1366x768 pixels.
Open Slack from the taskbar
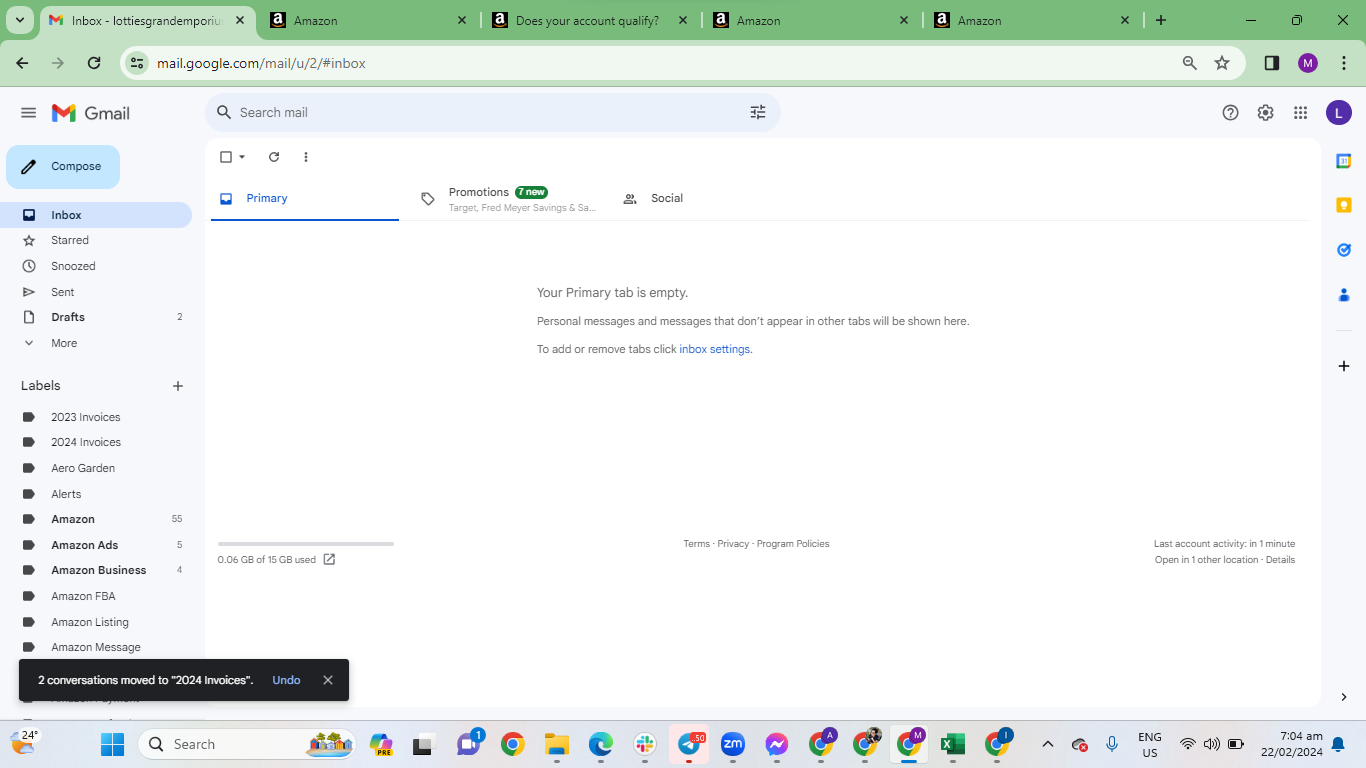pyautogui.click(x=645, y=744)
